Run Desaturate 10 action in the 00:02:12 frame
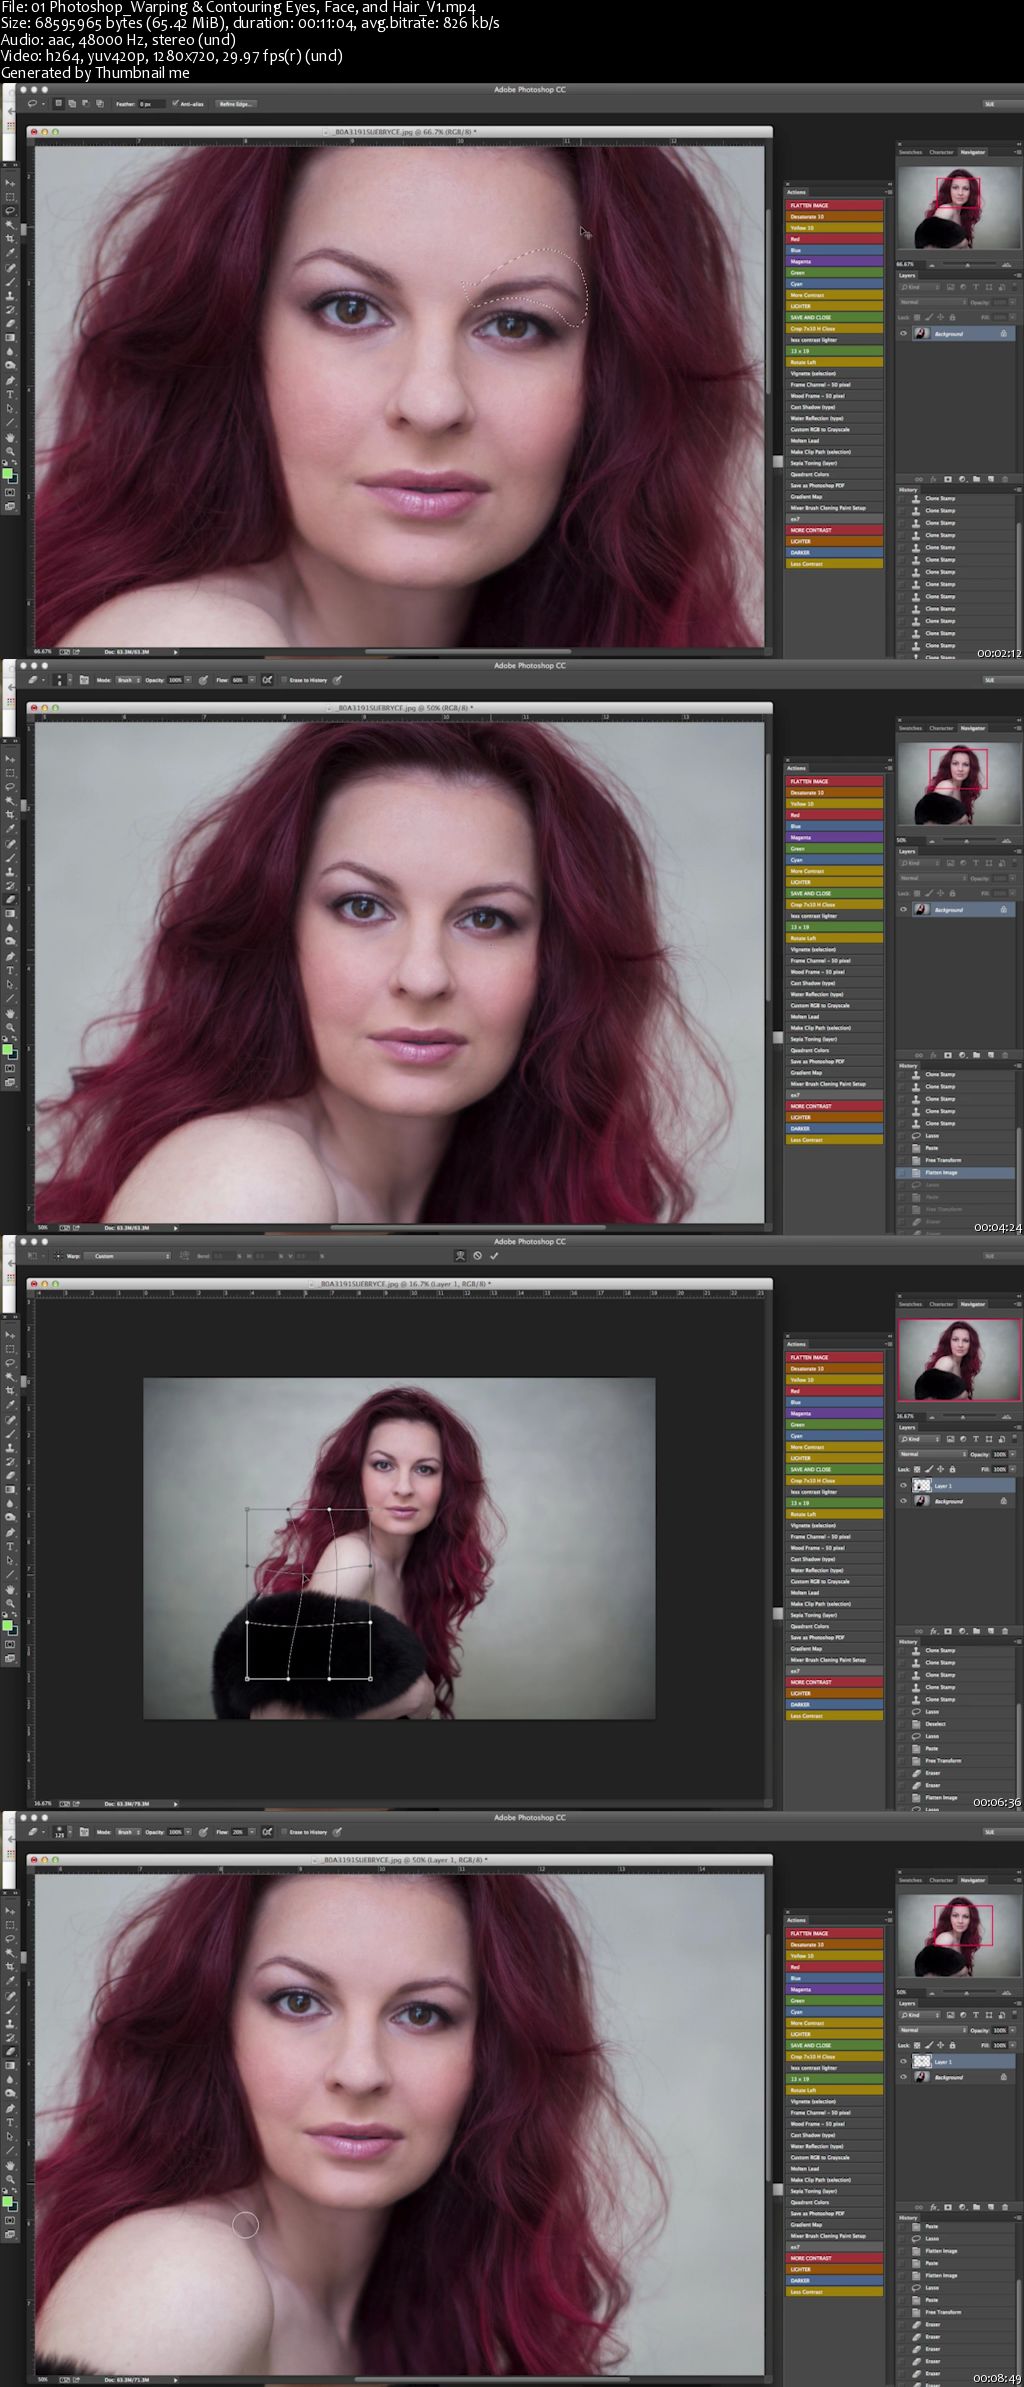The height and width of the screenshot is (2387, 1024). pyautogui.click(x=835, y=216)
